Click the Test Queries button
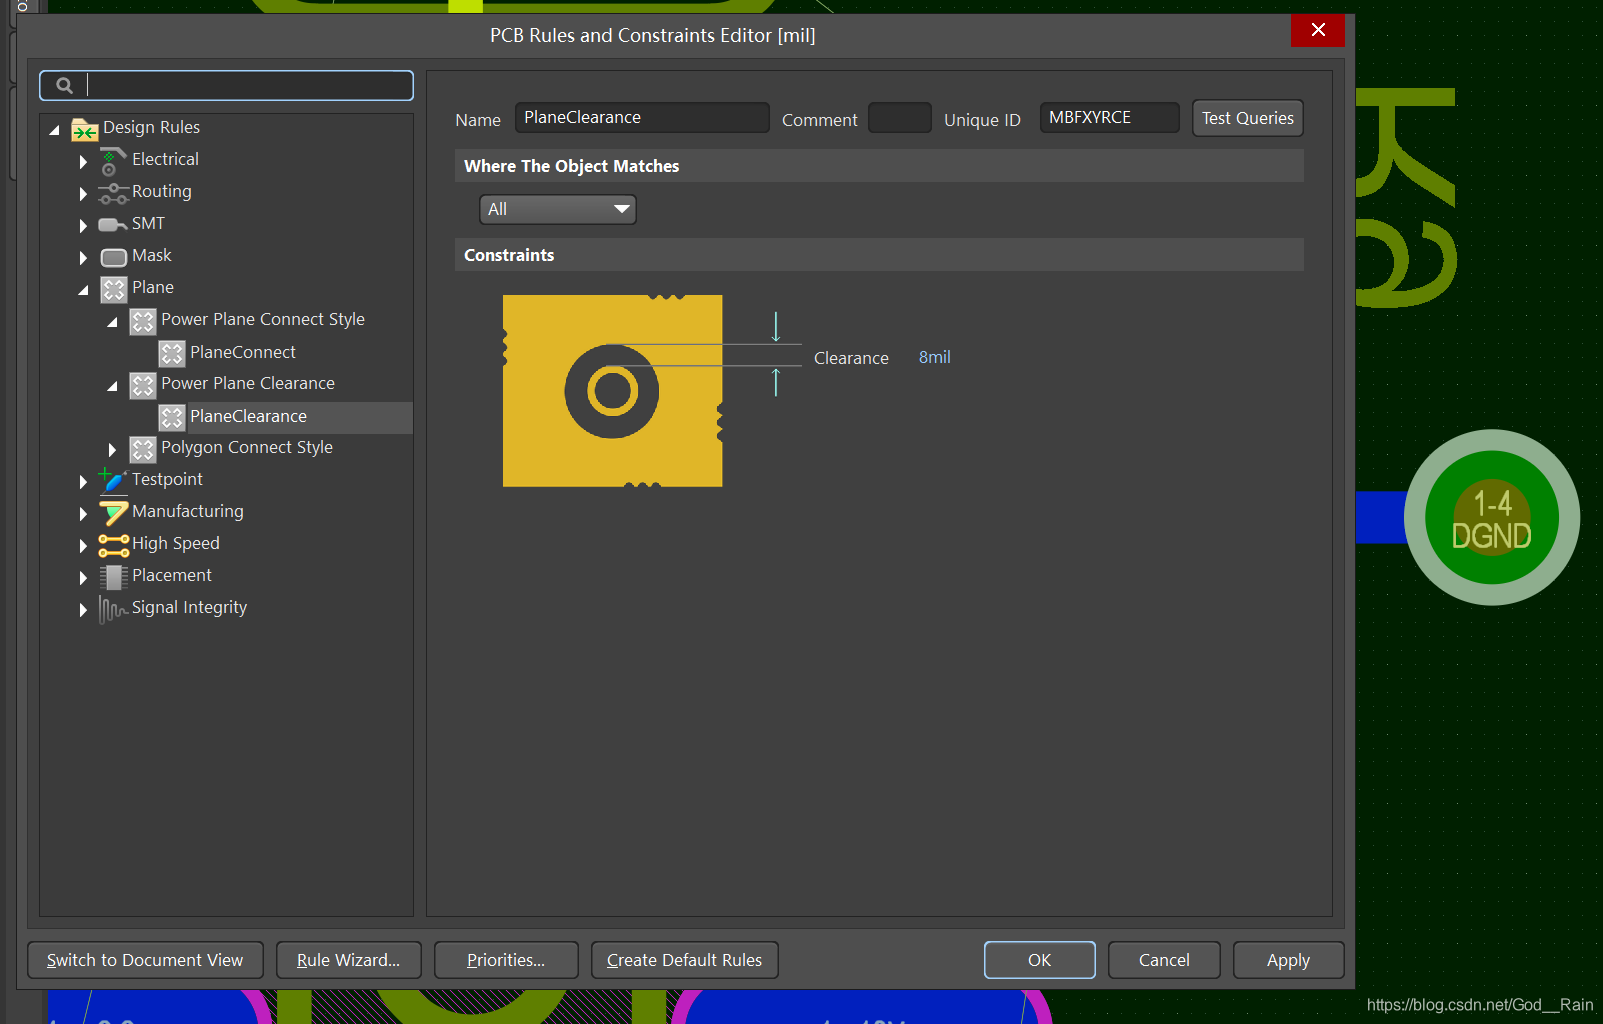The image size is (1603, 1024). coord(1247,118)
